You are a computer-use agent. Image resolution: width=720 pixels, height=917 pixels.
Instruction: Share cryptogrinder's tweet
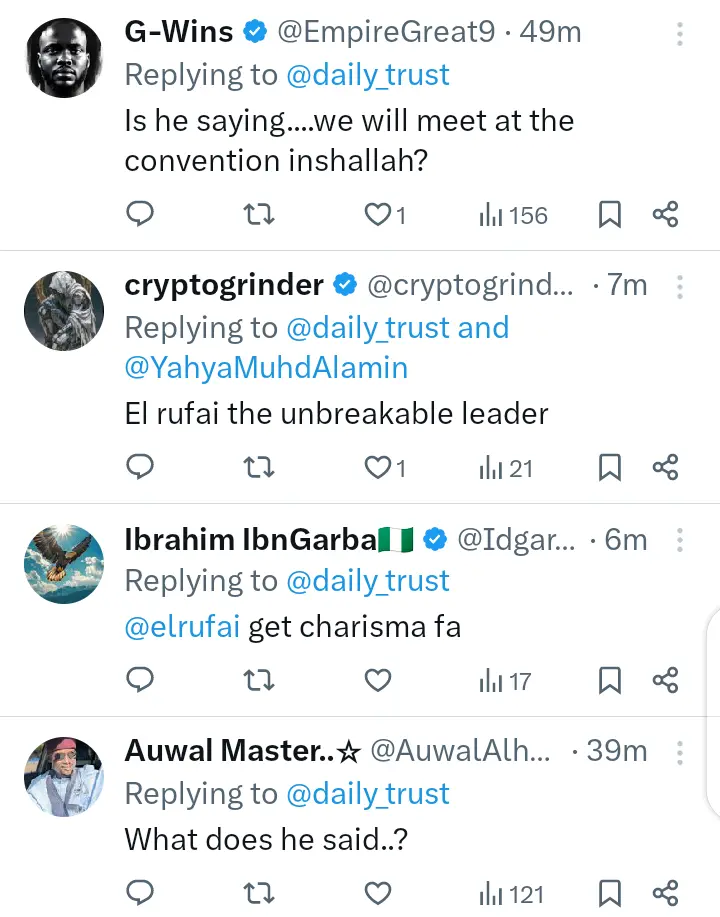(x=666, y=467)
